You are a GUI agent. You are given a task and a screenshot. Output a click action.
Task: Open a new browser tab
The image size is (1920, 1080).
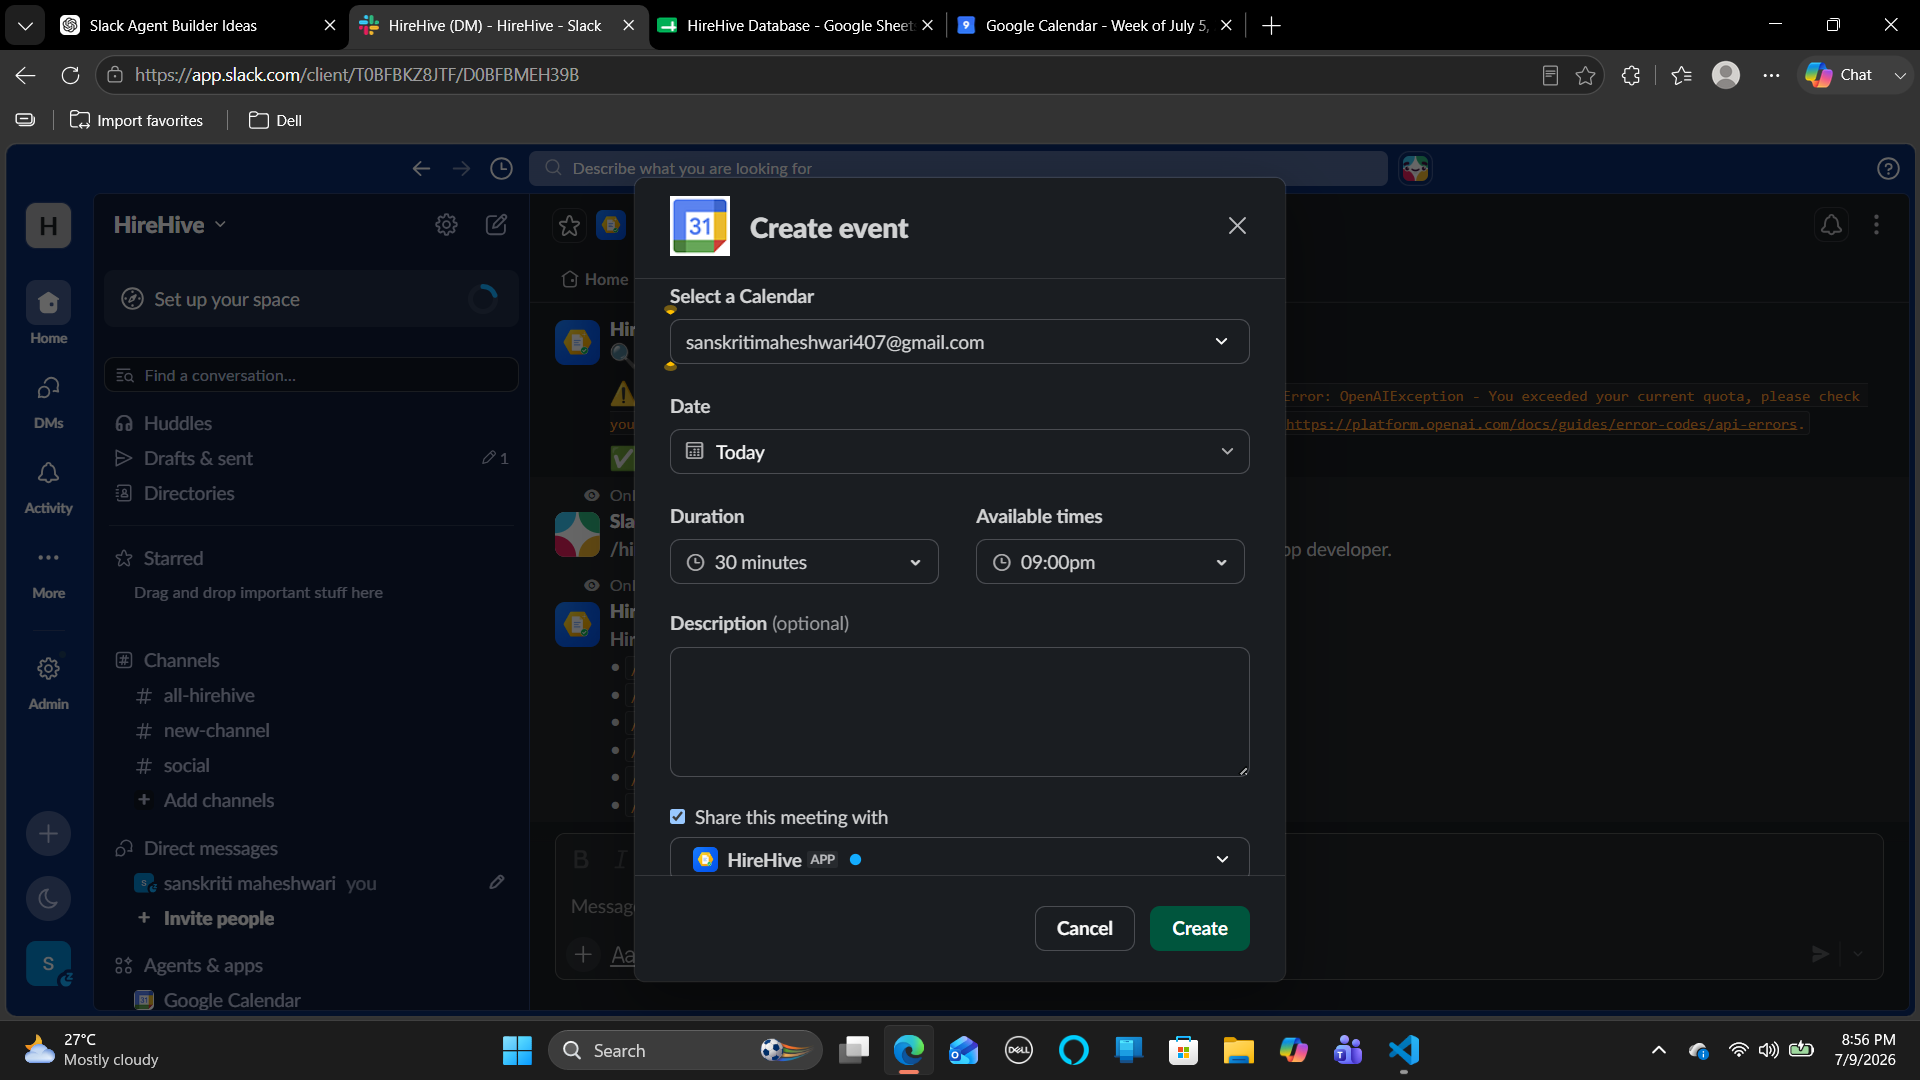1271,25
